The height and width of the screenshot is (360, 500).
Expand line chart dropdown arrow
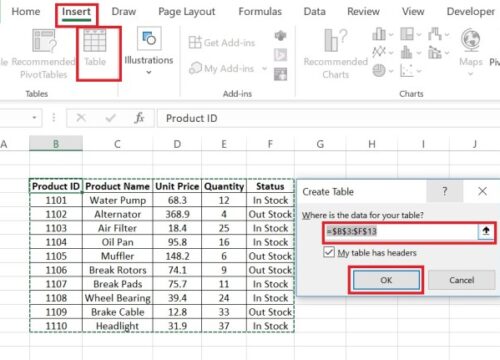tap(391, 53)
